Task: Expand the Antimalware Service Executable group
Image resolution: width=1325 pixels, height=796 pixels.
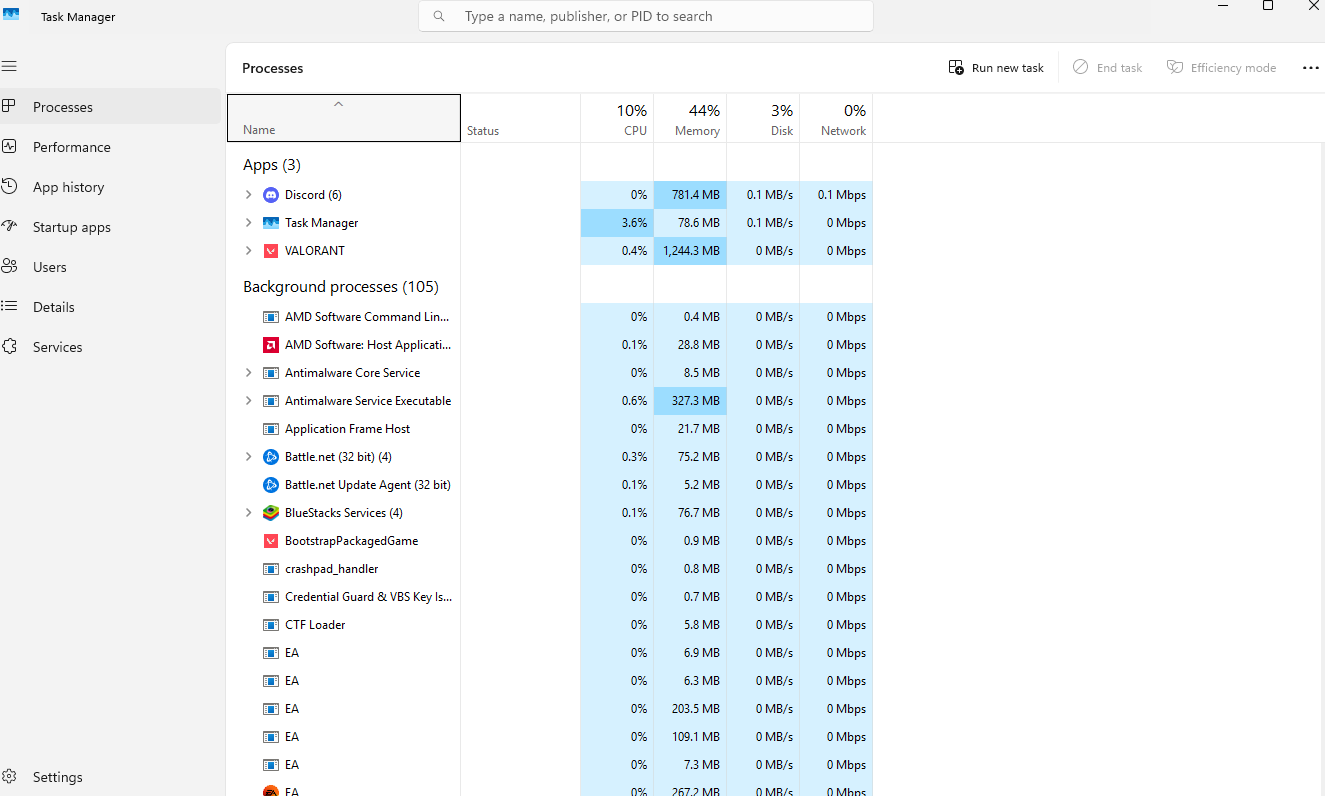Action: pyautogui.click(x=249, y=401)
